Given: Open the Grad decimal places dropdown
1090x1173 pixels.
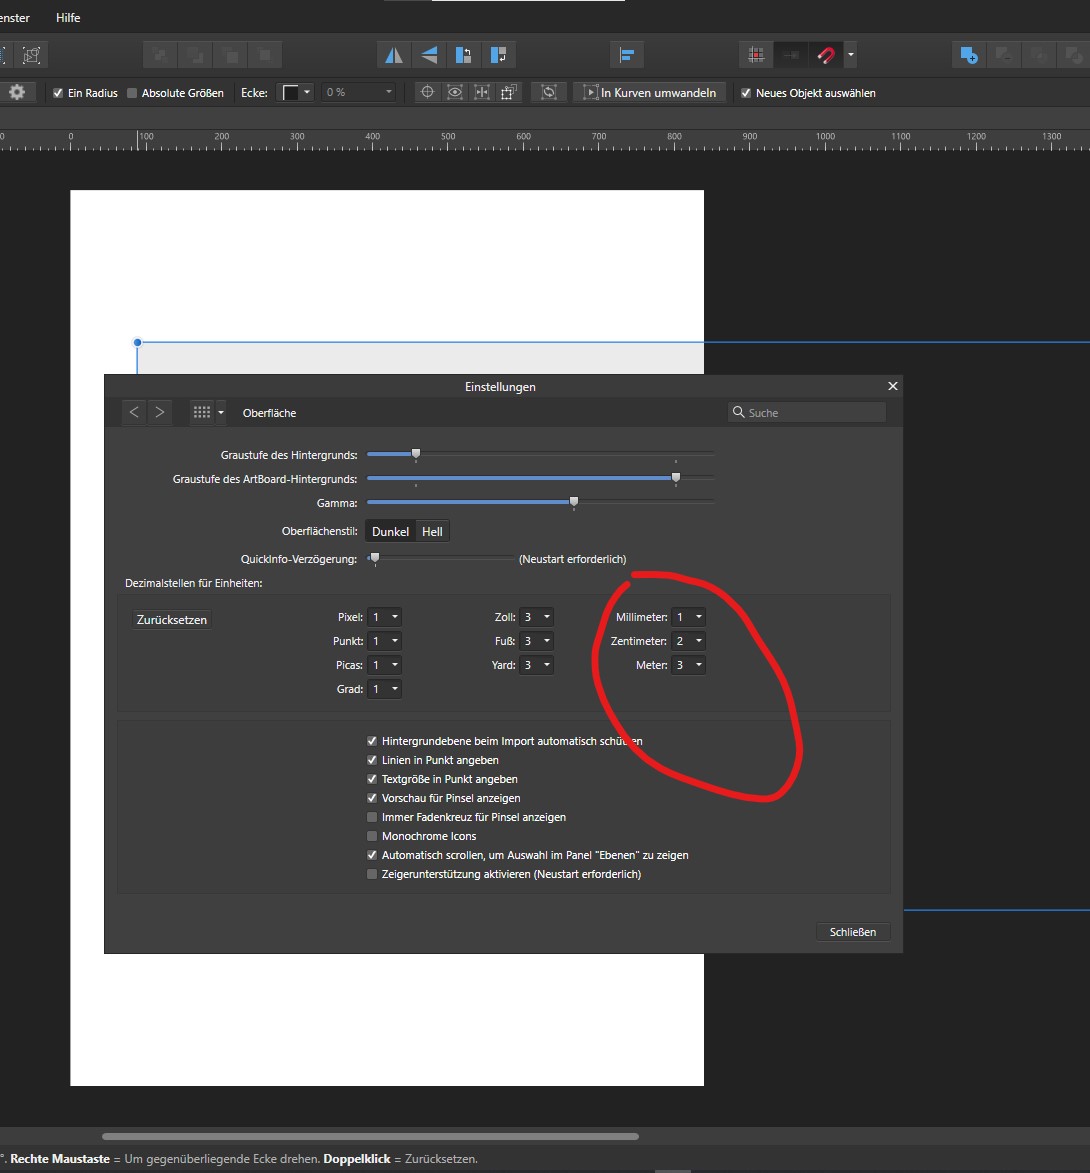Looking at the screenshot, I should coord(385,689).
